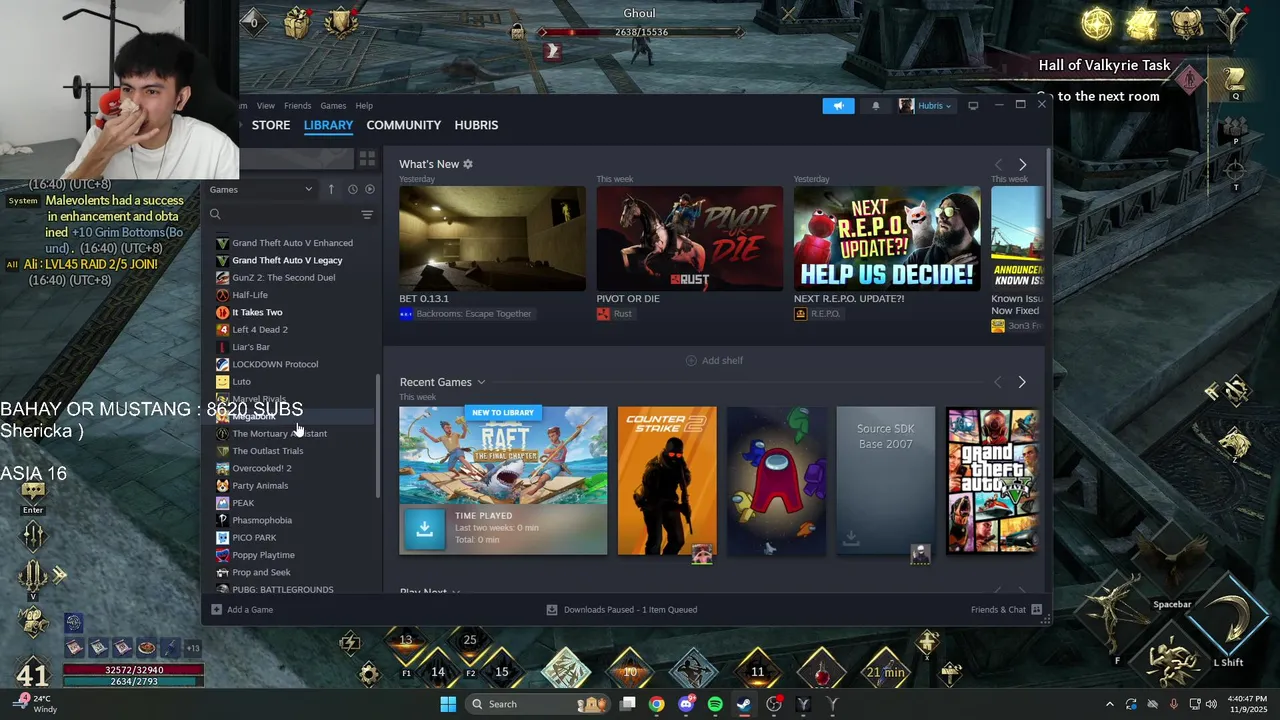Open NEXT R.E.P.O. UPDATE news thumbnail
The width and height of the screenshot is (1280, 720).
click(x=887, y=238)
